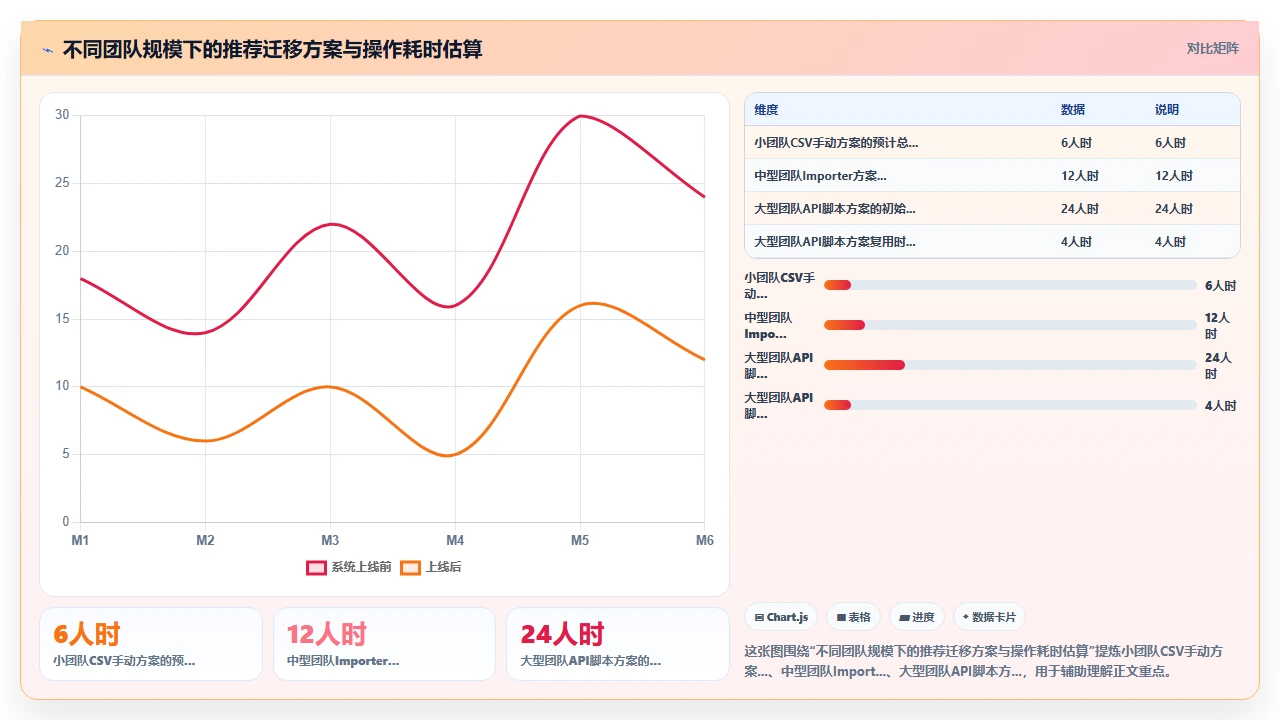Select the 表格 tag chip
1280x720 pixels.
(853, 617)
